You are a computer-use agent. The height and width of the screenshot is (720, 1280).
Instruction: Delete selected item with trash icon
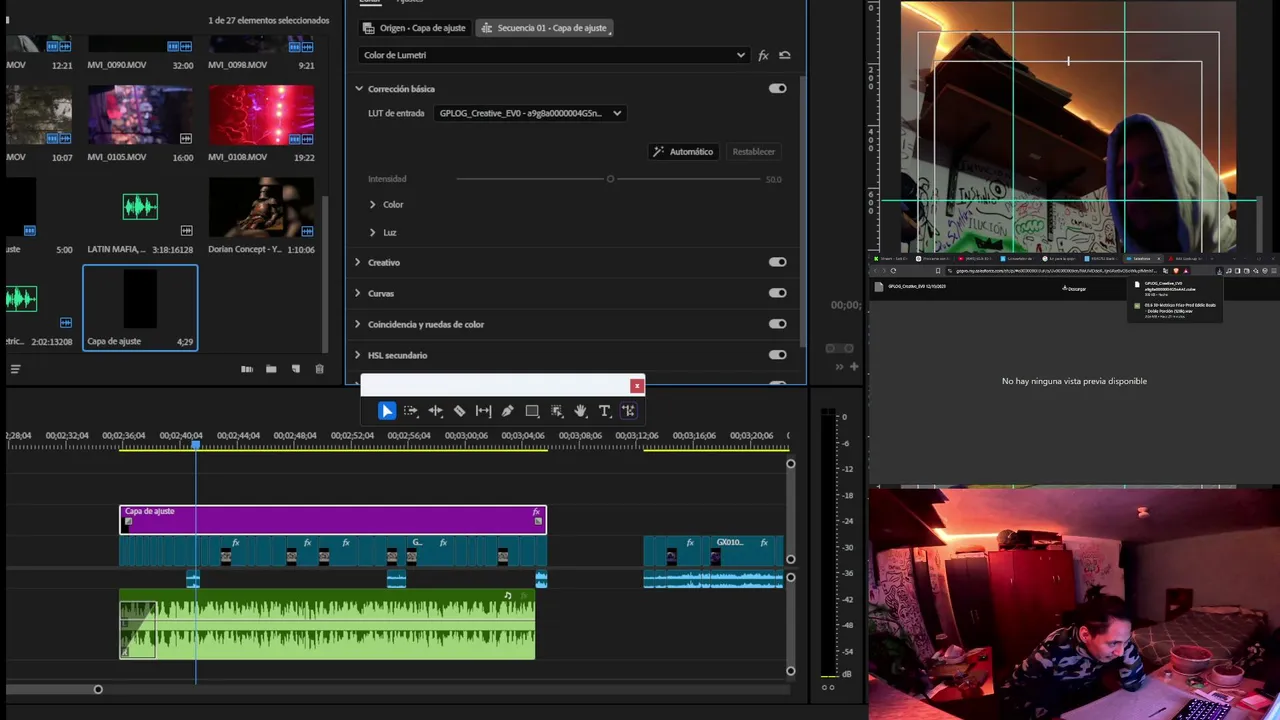point(320,369)
